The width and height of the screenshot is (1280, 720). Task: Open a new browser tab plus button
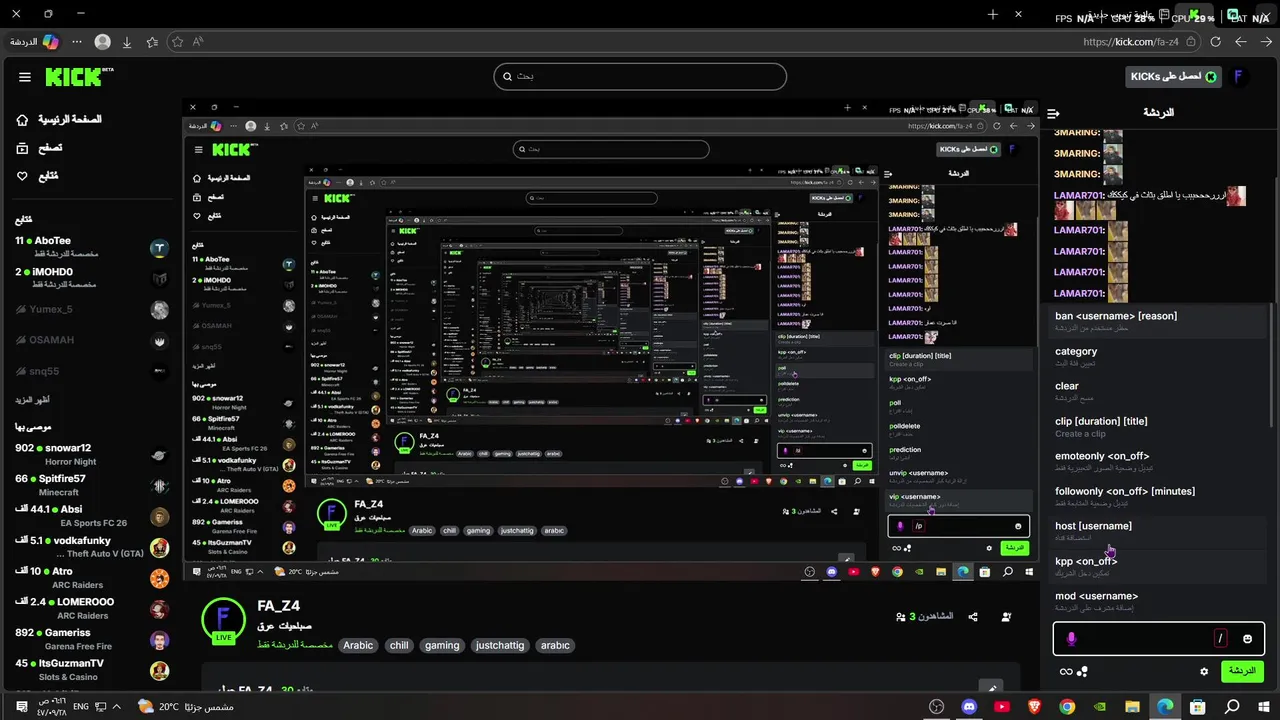coord(993,14)
